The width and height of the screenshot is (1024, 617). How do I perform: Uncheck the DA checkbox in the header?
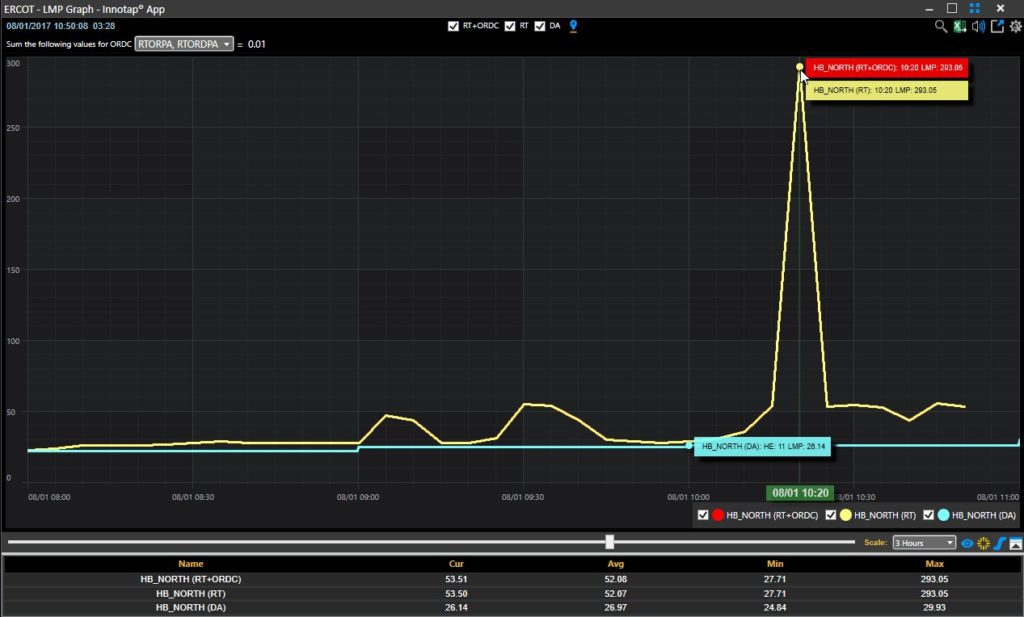539,26
